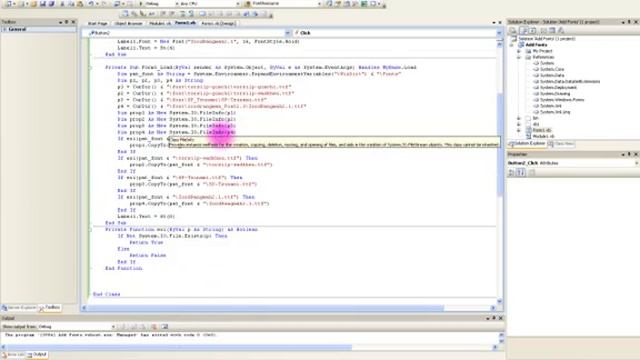This screenshot has width=640, height=360.
Task: Select the System.Data.DataSetExtensions reference
Action: click(x=570, y=82)
